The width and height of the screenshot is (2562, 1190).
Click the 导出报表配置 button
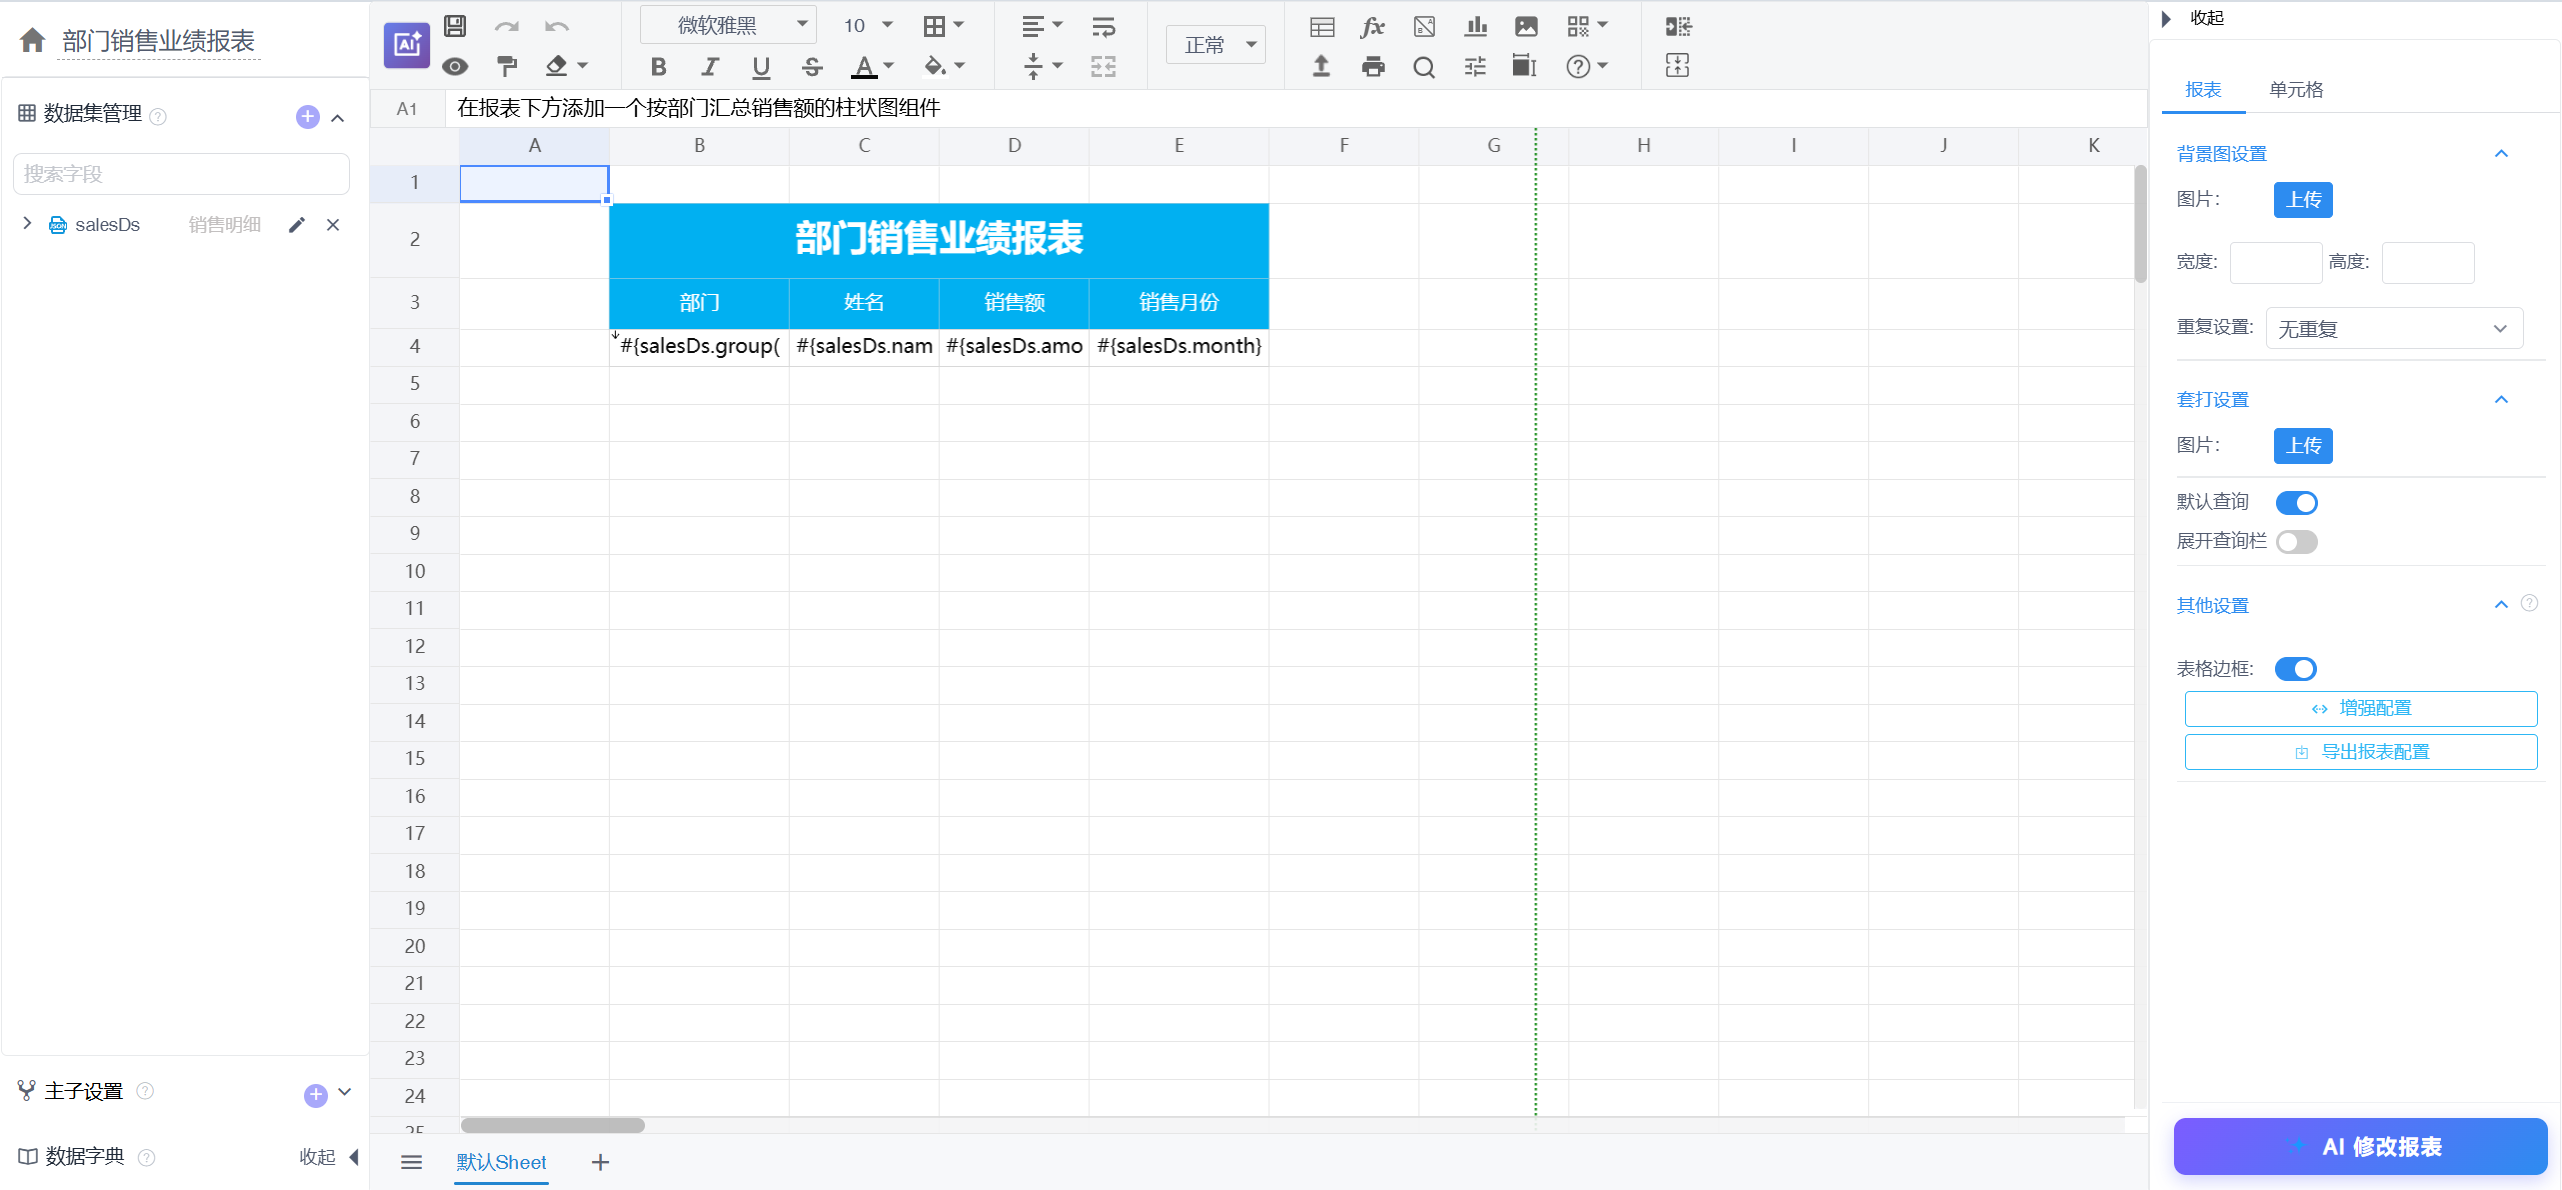(2360, 752)
